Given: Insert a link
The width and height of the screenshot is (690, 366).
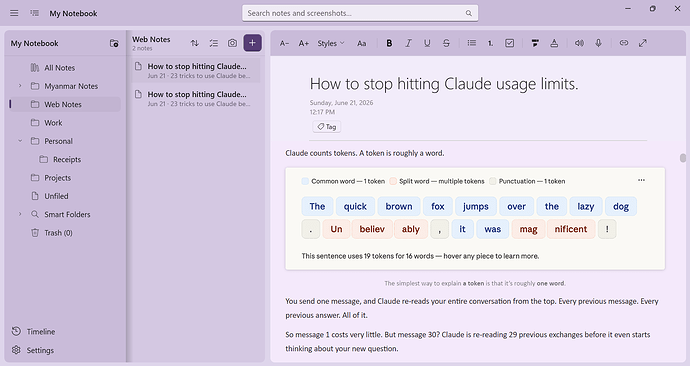Looking at the screenshot, I should pos(624,43).
